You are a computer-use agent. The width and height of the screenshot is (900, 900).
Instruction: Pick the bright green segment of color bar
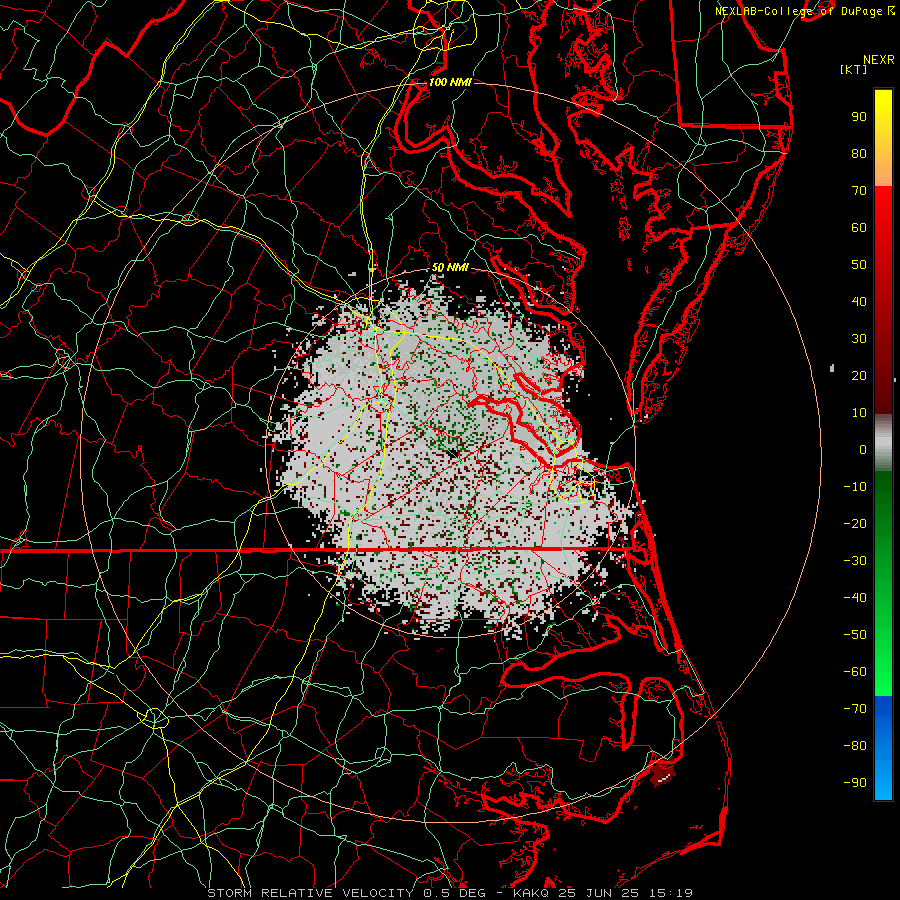[883, 660]
